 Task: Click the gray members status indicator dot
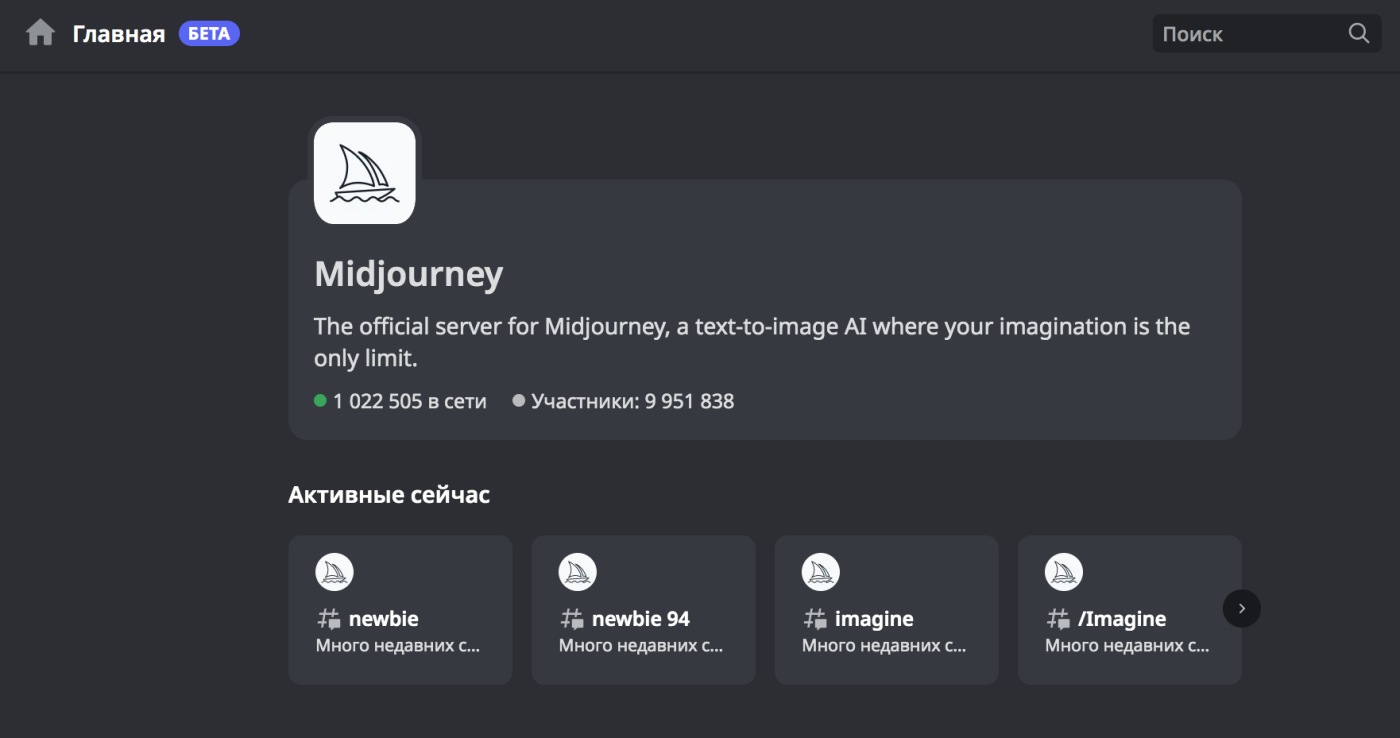pos(518,401)
